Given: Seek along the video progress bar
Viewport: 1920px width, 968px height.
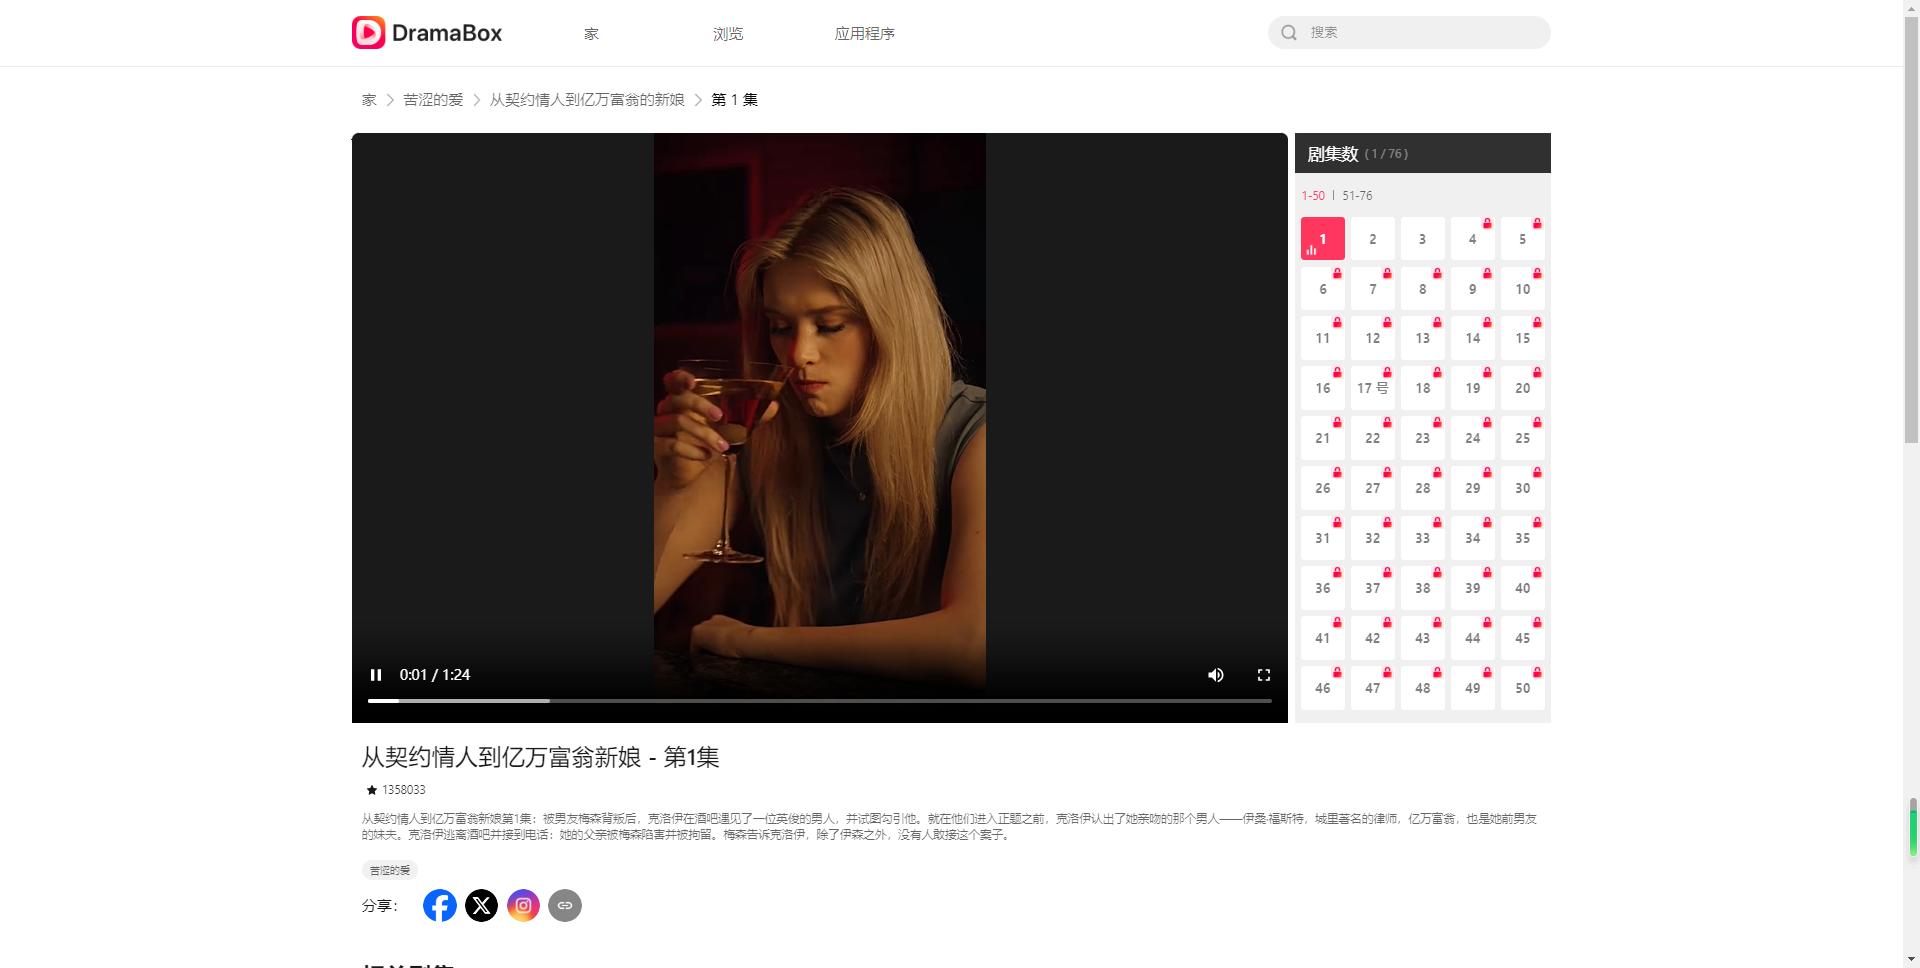Looking at the screenshot, I should 820,701.
